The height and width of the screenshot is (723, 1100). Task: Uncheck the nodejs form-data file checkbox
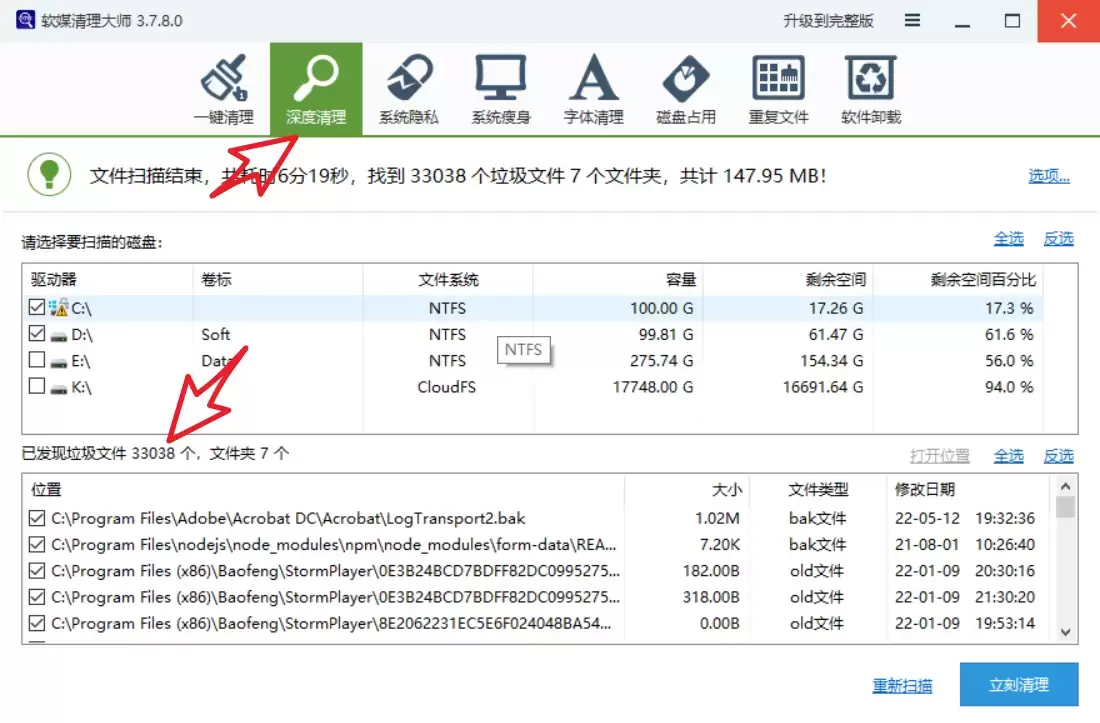click(x=37, y=544)
